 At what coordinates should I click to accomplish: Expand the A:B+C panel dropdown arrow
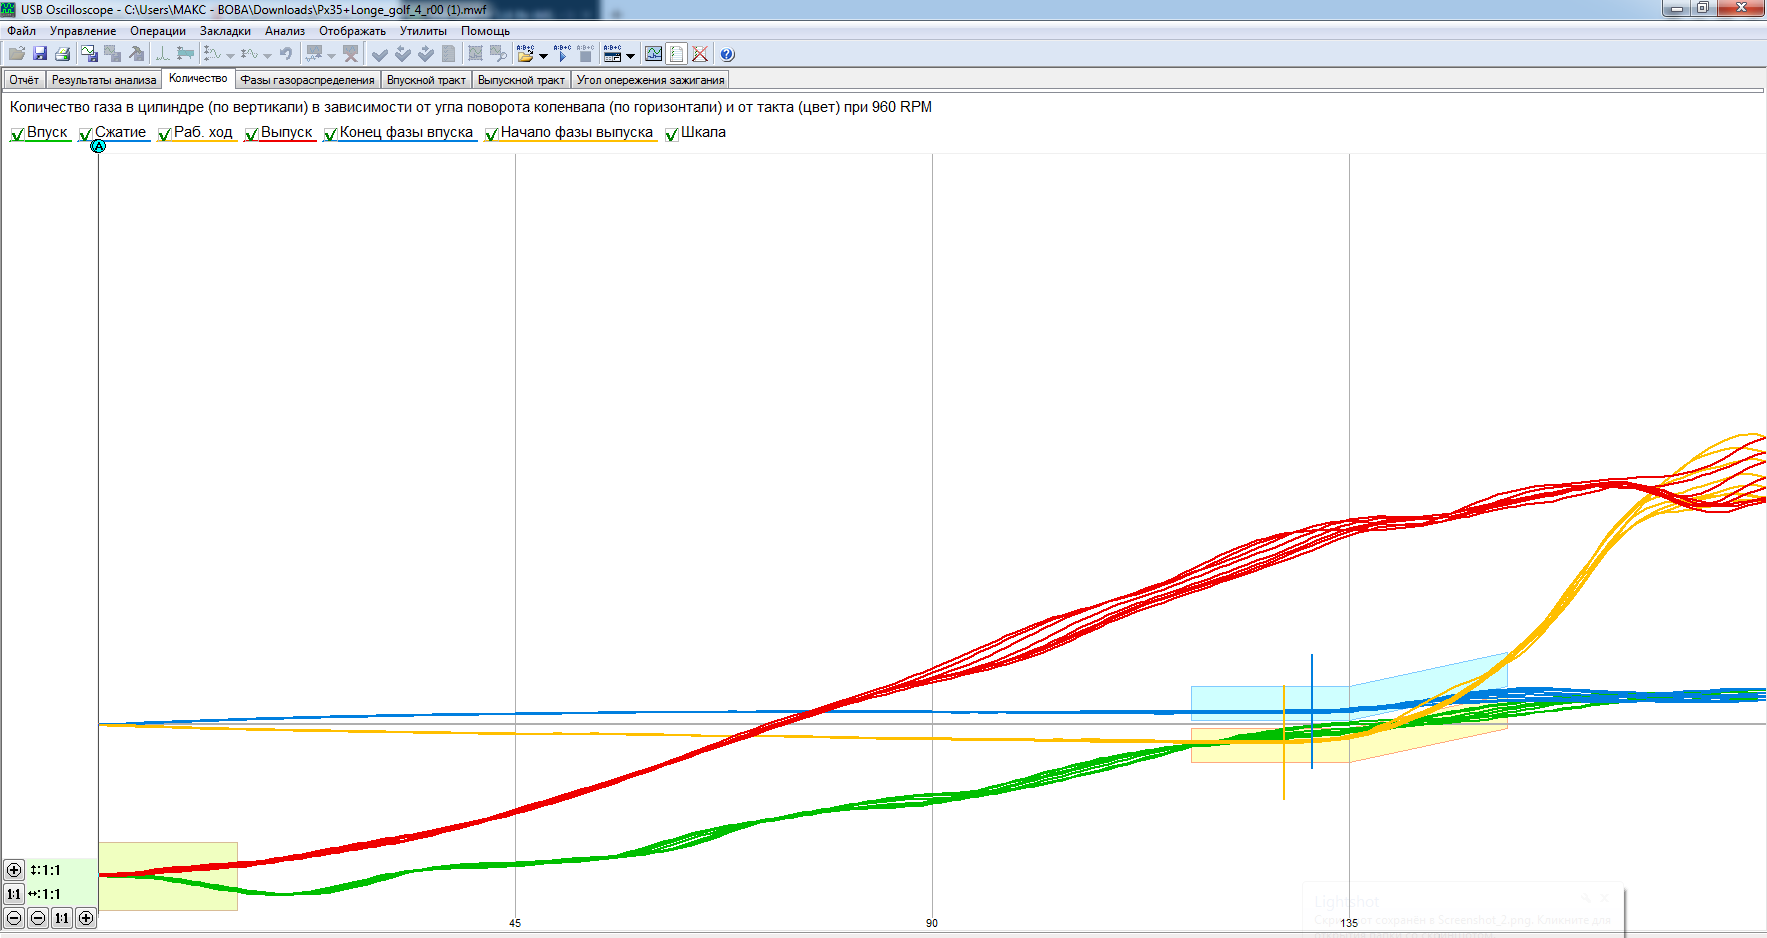pyautogui.click(x=630, y=56)
